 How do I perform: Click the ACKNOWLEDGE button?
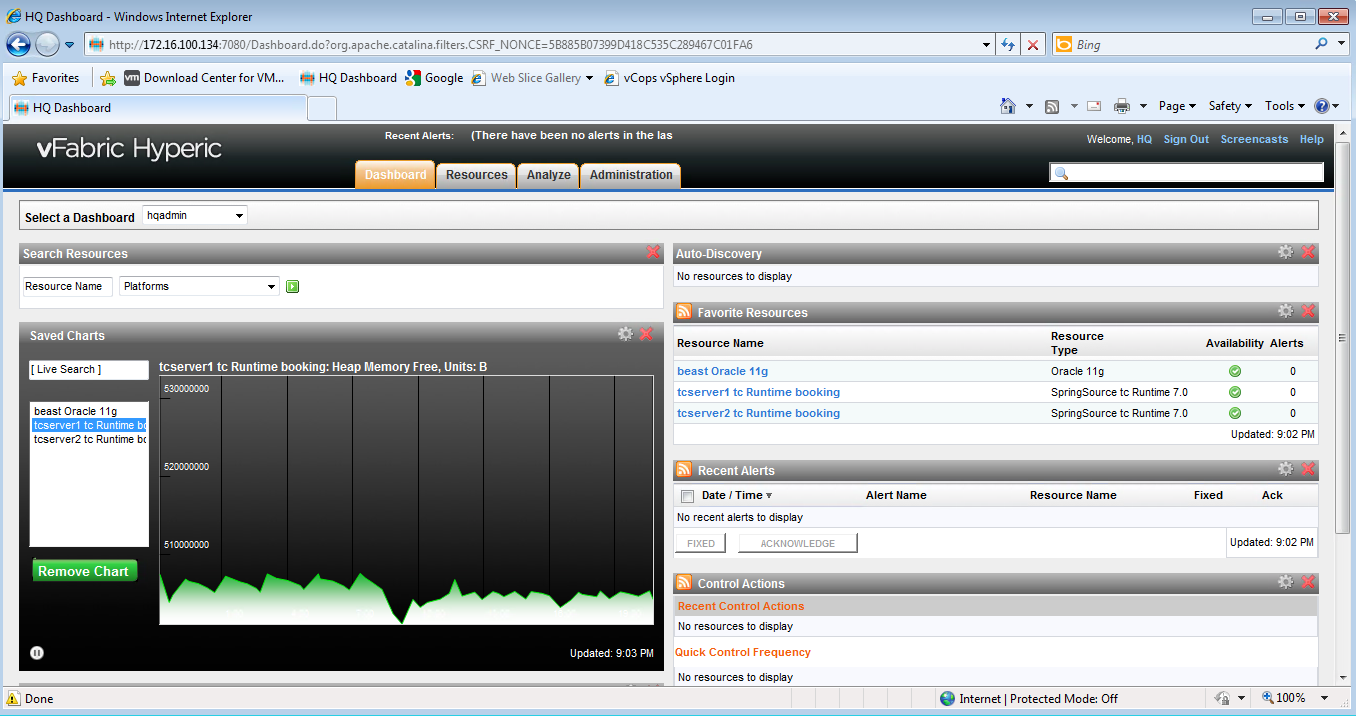(797, 543)
